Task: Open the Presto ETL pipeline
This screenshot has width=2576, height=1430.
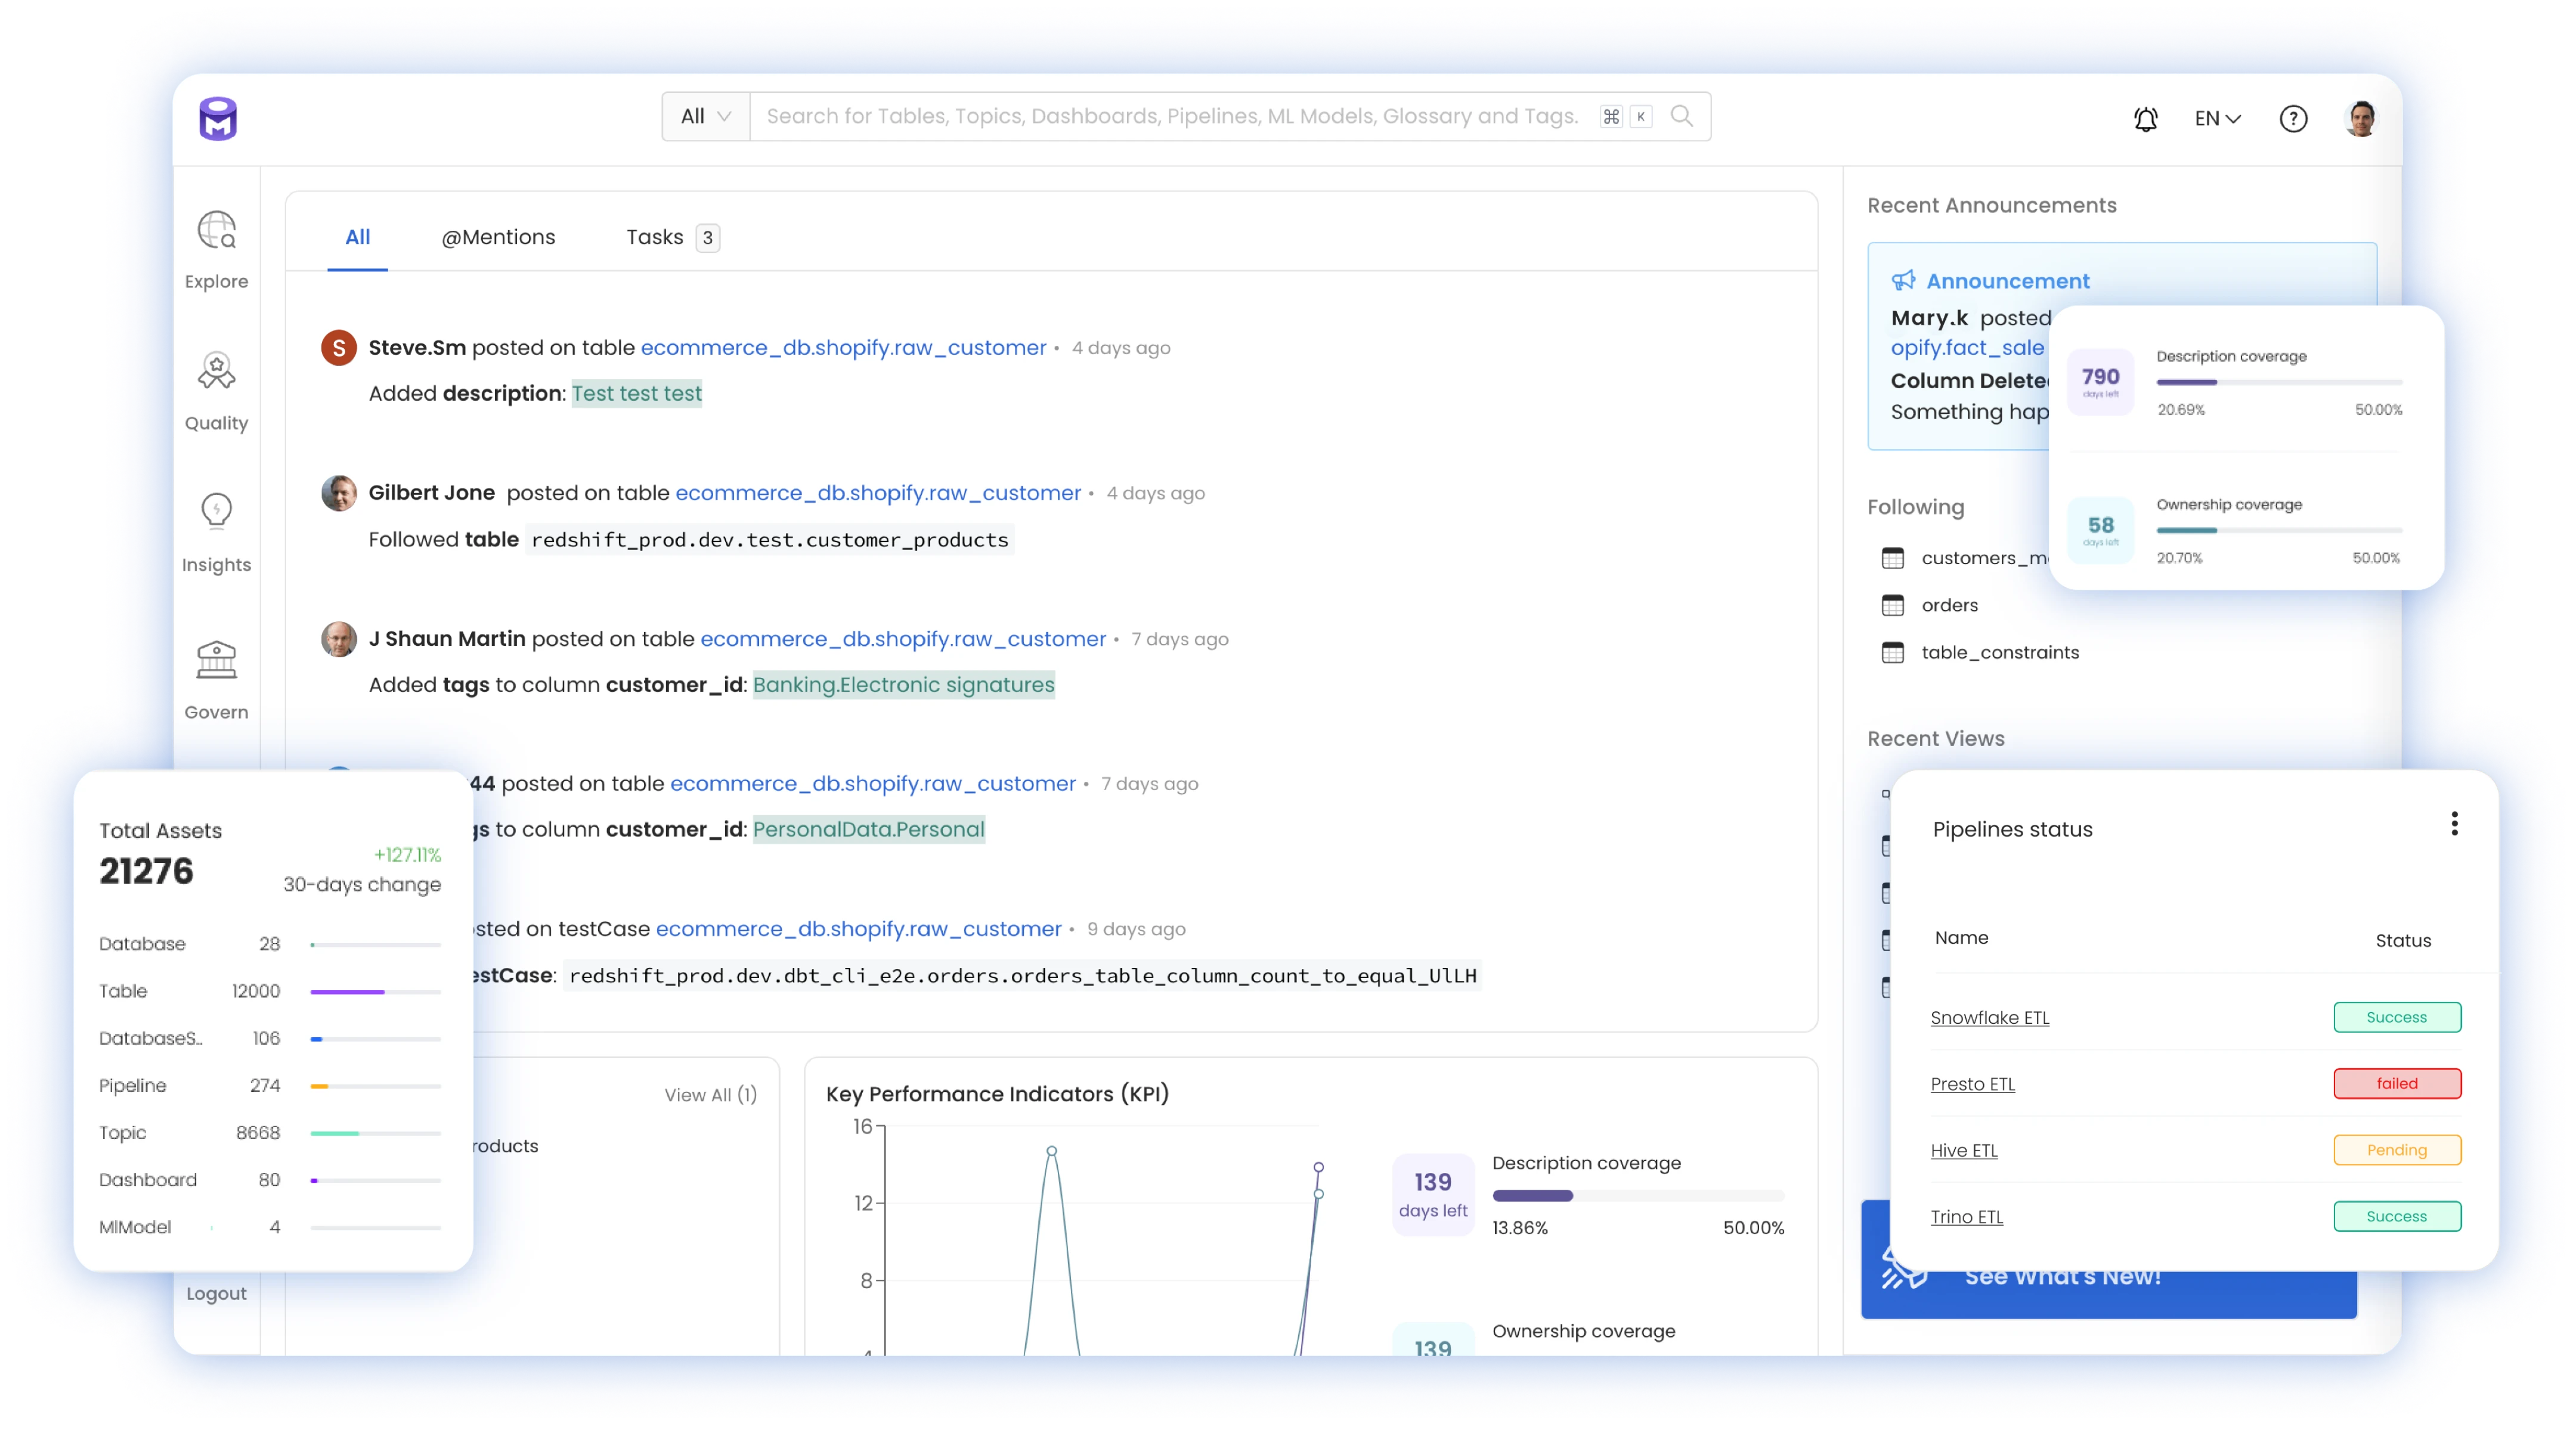Action: (x=1972, y=1083)
